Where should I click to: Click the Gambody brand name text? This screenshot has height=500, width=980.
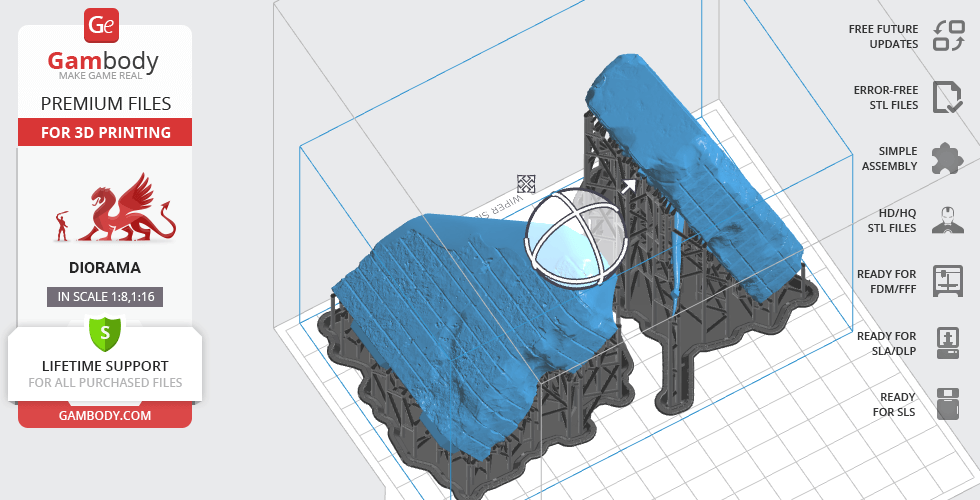pos(104,62)
